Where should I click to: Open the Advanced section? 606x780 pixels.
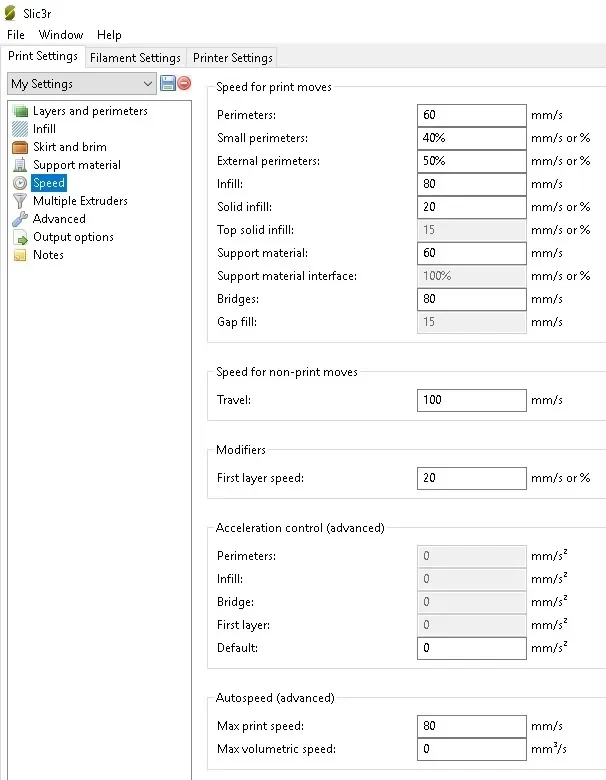pos(59,219)
